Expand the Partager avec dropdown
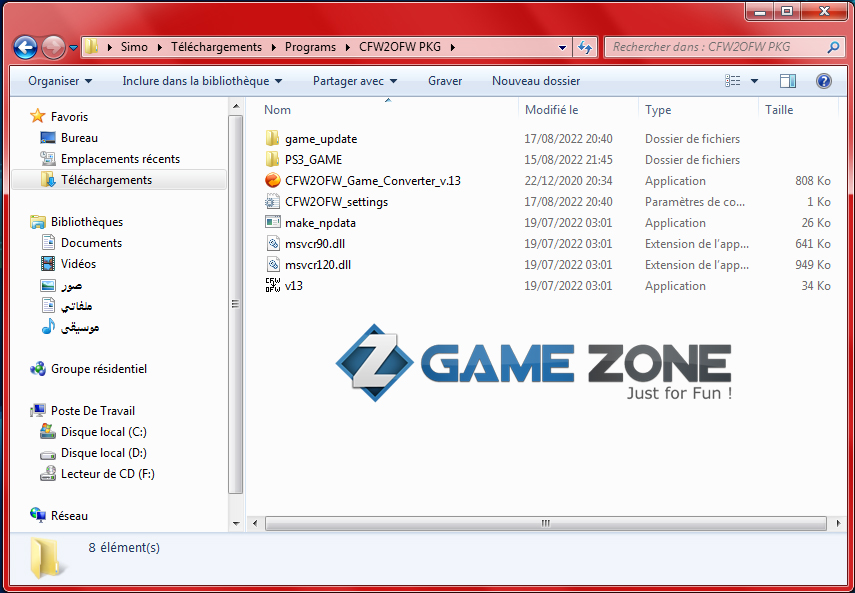This screenshot has height=593, width=855. [x=354, y=81]
